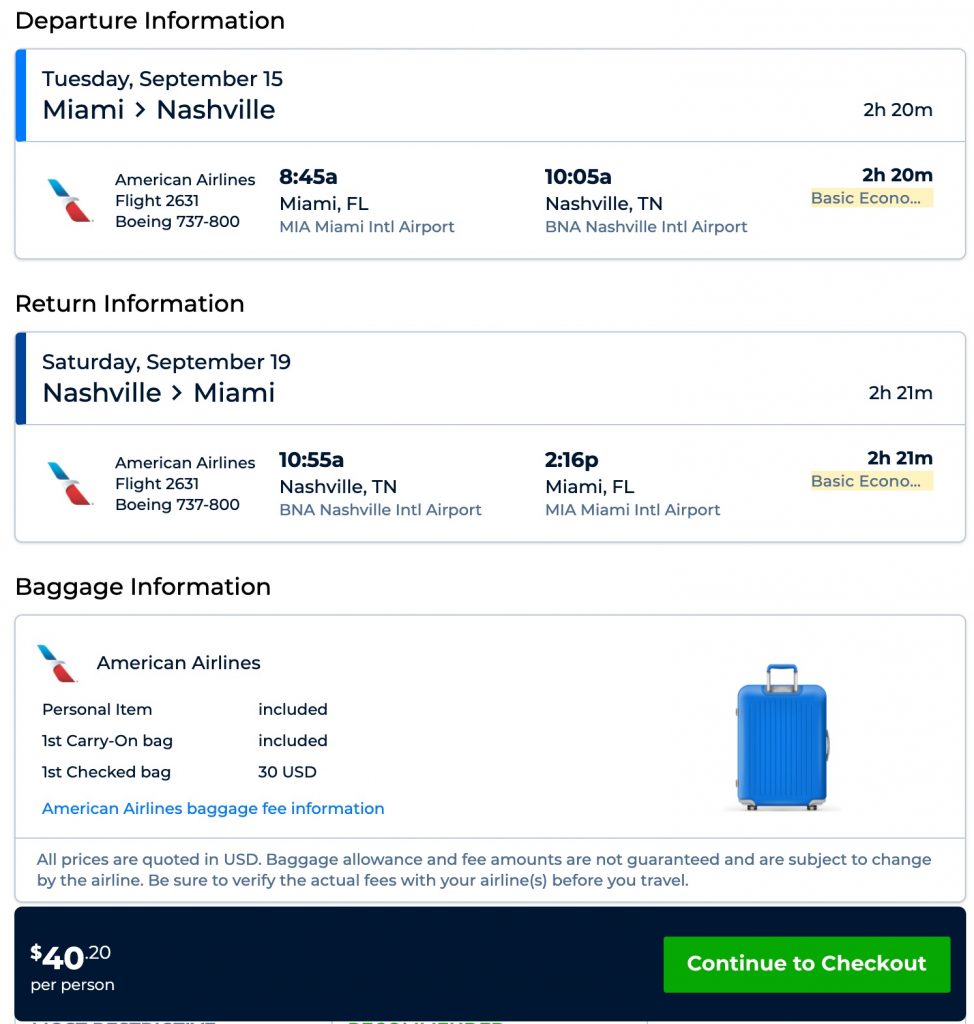The image size is (974, 1024).
Task: Click the 1st Checked bag 30 USD fee
Action: [287, 772]
